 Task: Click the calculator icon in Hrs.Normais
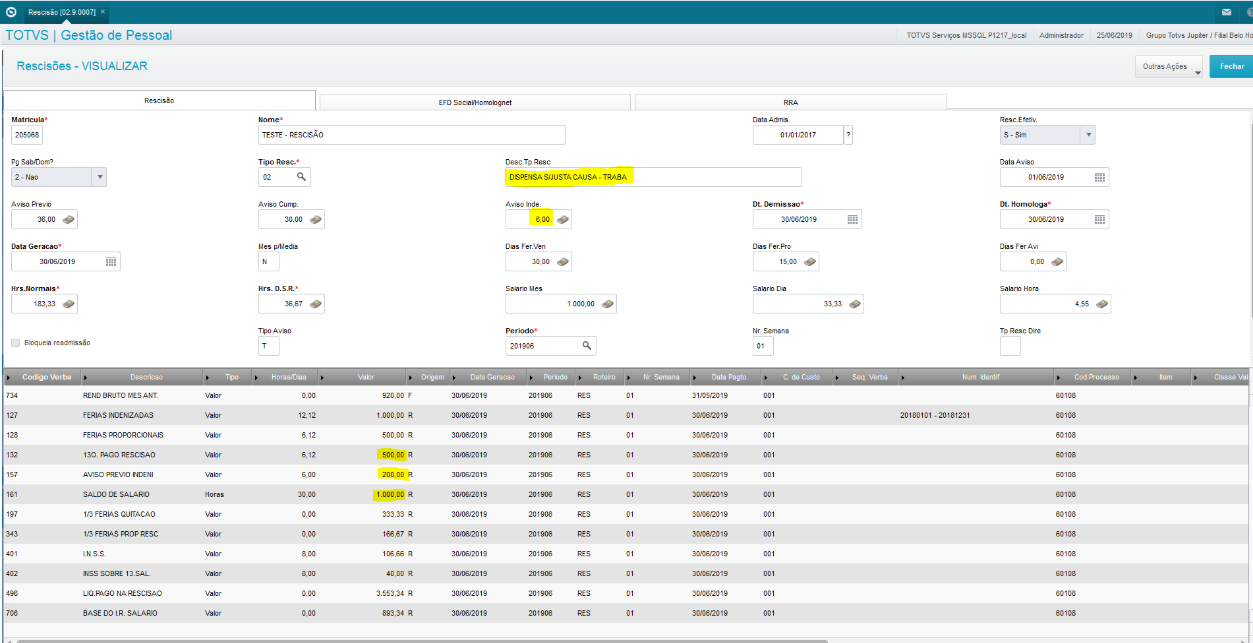[69, 303]
